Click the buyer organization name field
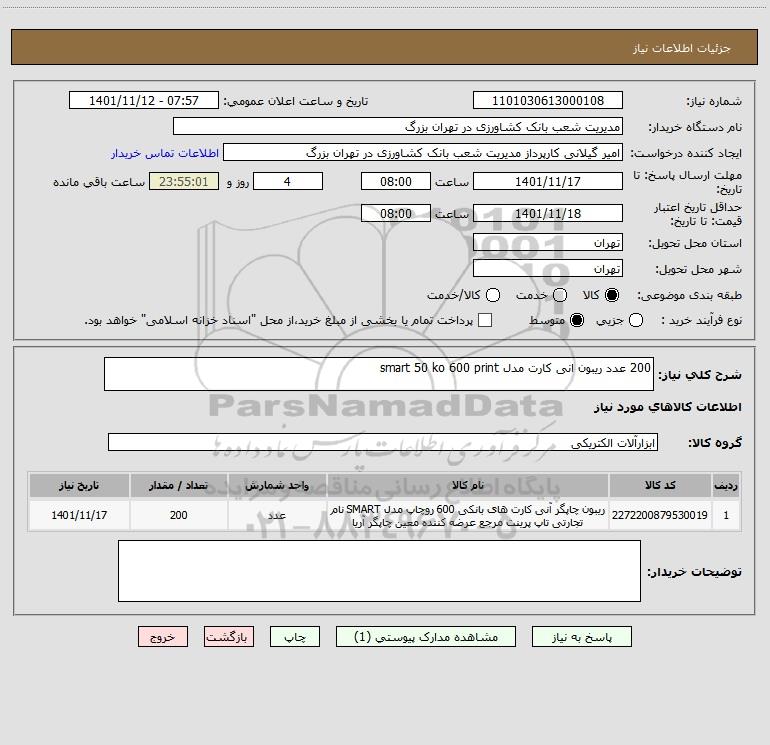Screen dimensions: 770x745 [398, 127]
